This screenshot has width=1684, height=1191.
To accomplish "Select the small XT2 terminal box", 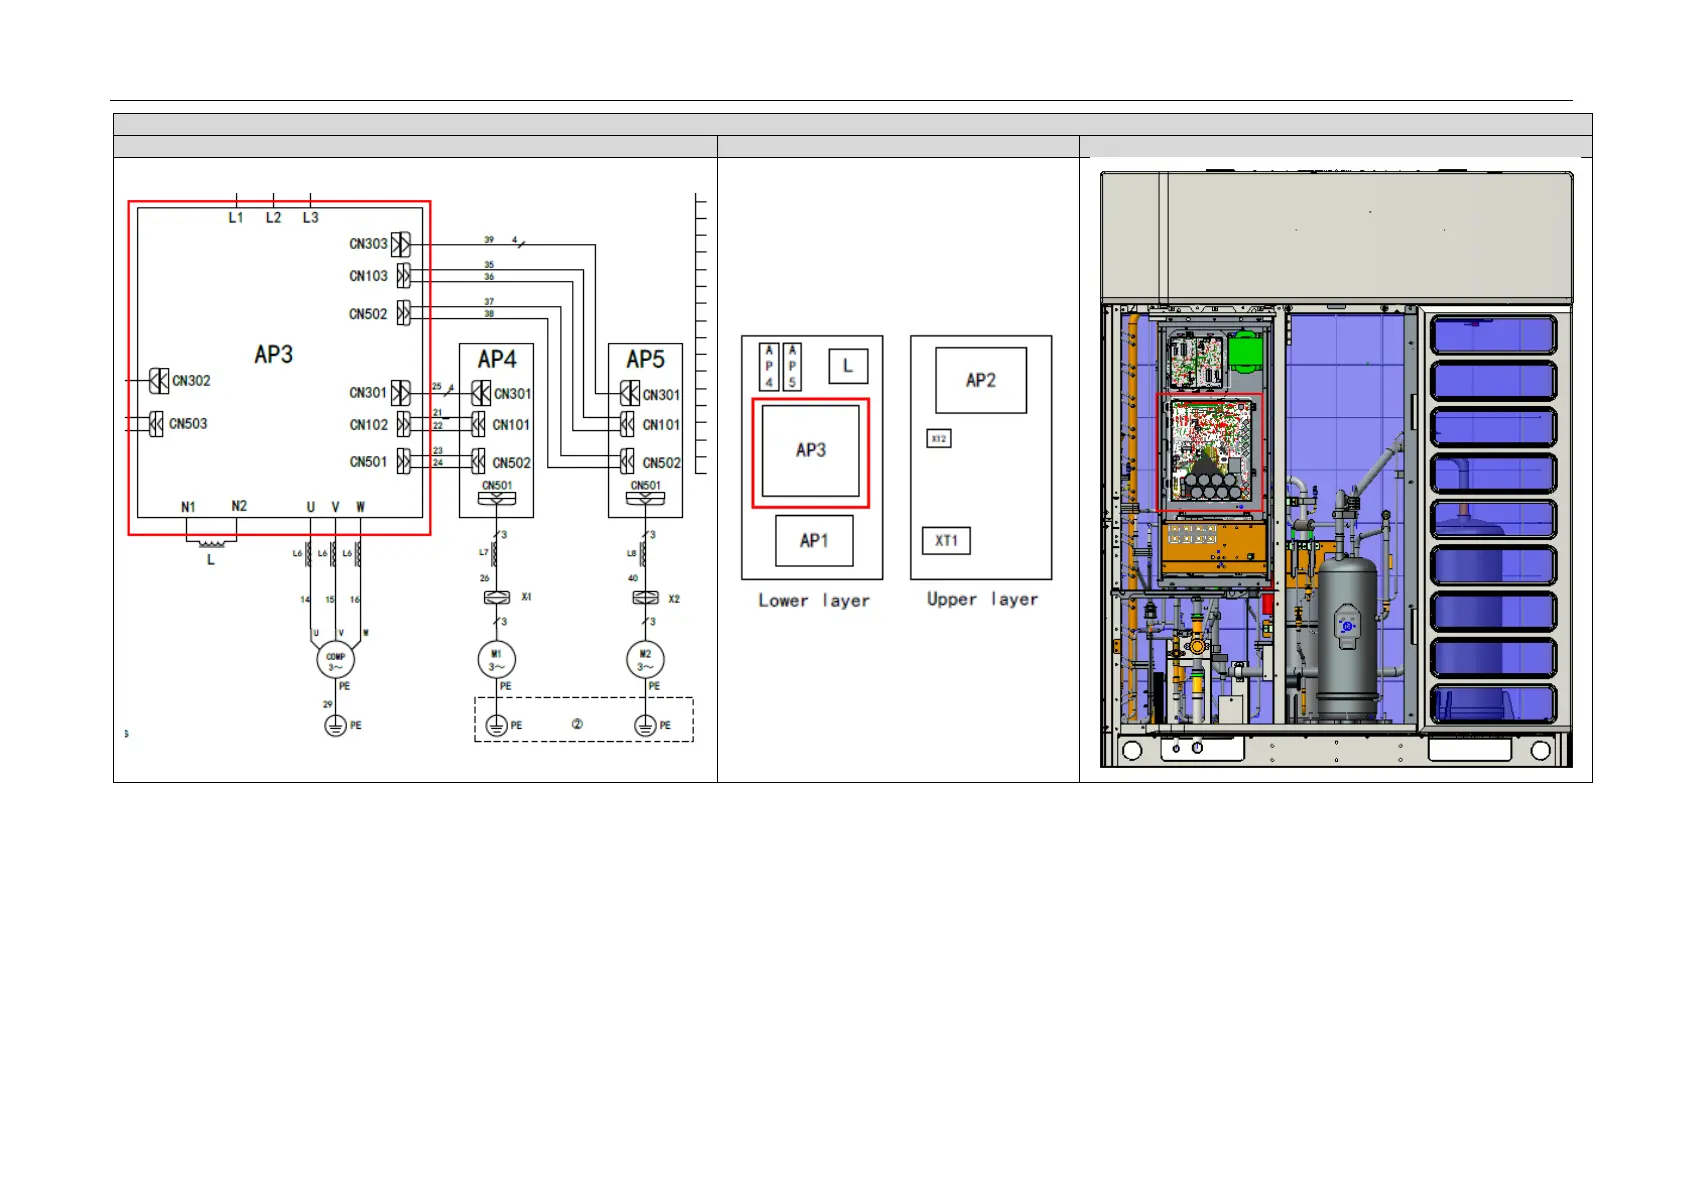I will point(938,439).
